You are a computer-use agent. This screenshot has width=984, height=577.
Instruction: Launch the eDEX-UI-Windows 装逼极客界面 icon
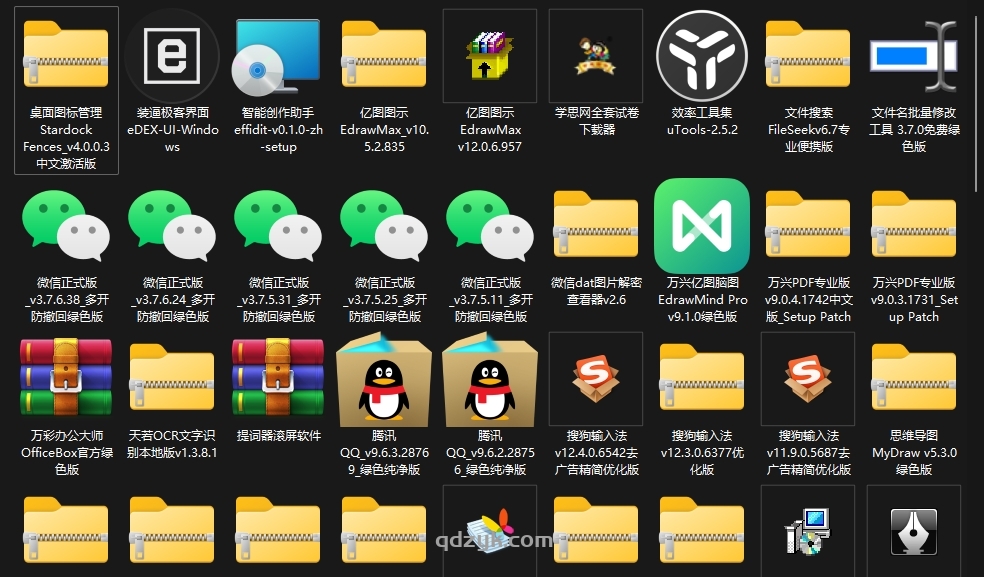pyautogui.click(x=171, y=55)
